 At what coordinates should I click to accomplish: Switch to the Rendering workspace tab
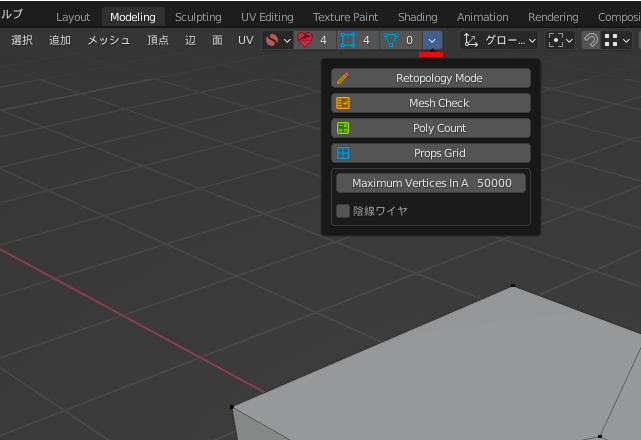click(x=553, y=17)
